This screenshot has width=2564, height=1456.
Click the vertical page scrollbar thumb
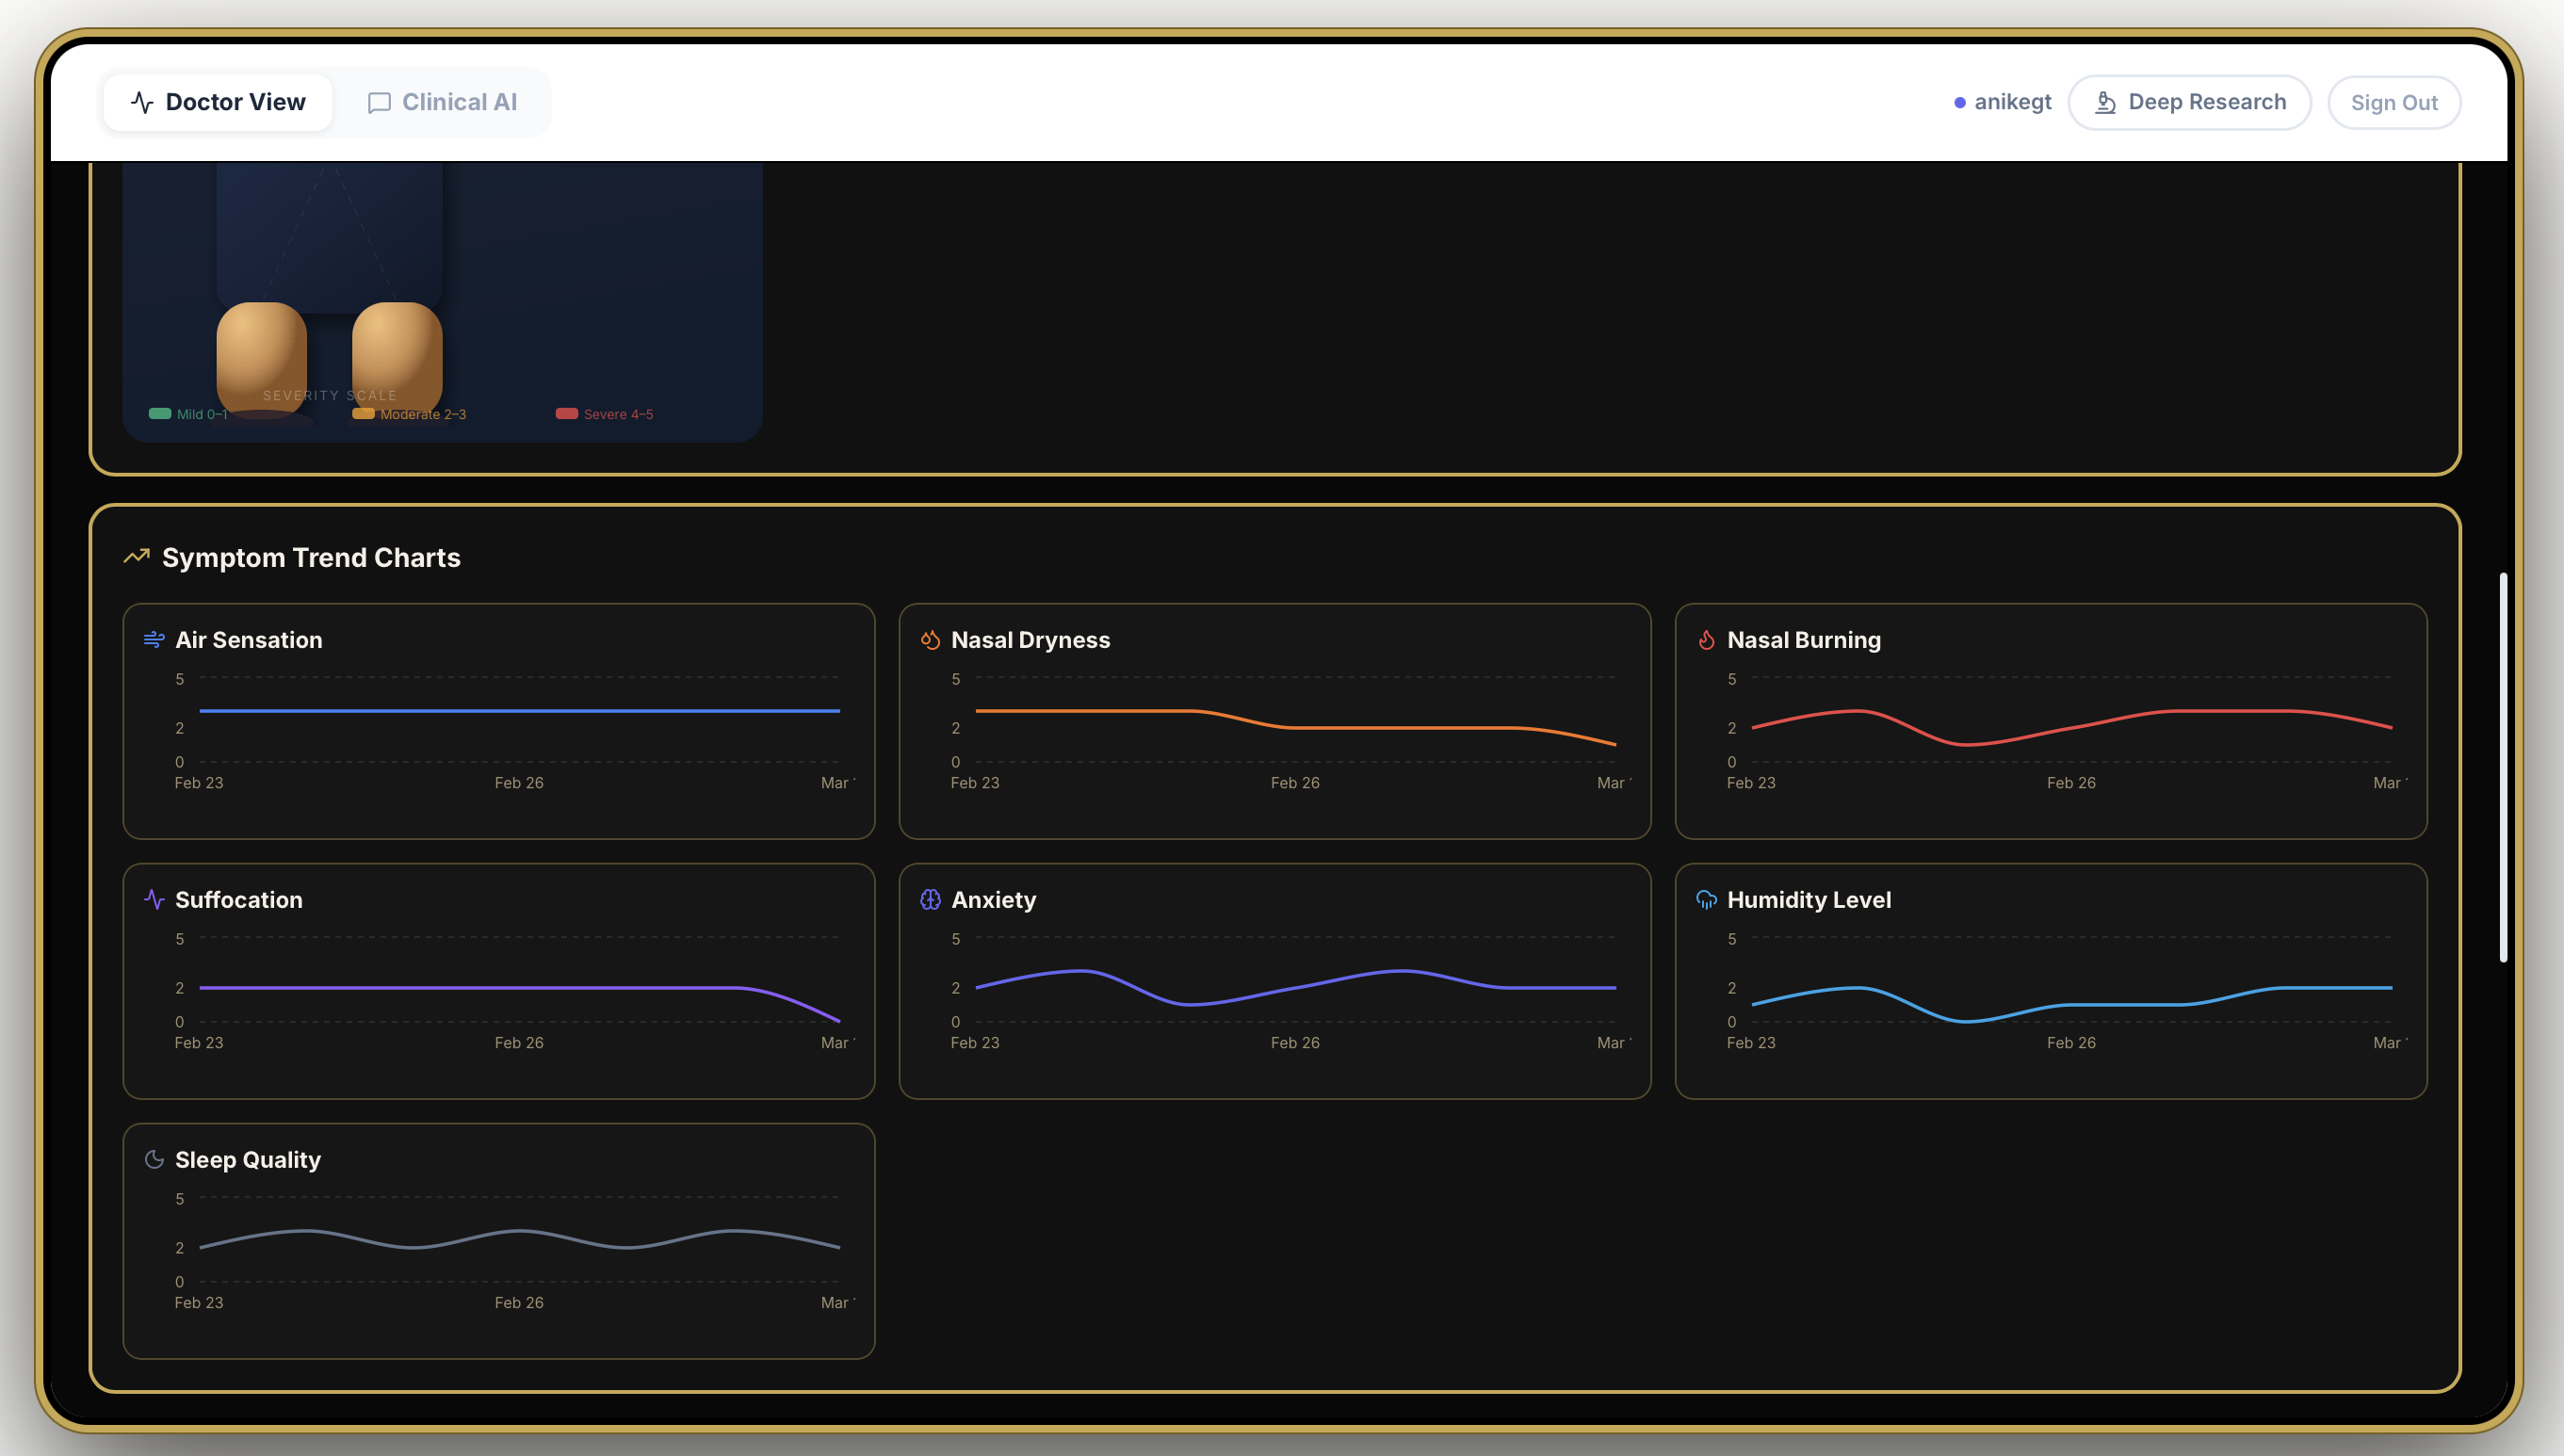coord(2503,767)
